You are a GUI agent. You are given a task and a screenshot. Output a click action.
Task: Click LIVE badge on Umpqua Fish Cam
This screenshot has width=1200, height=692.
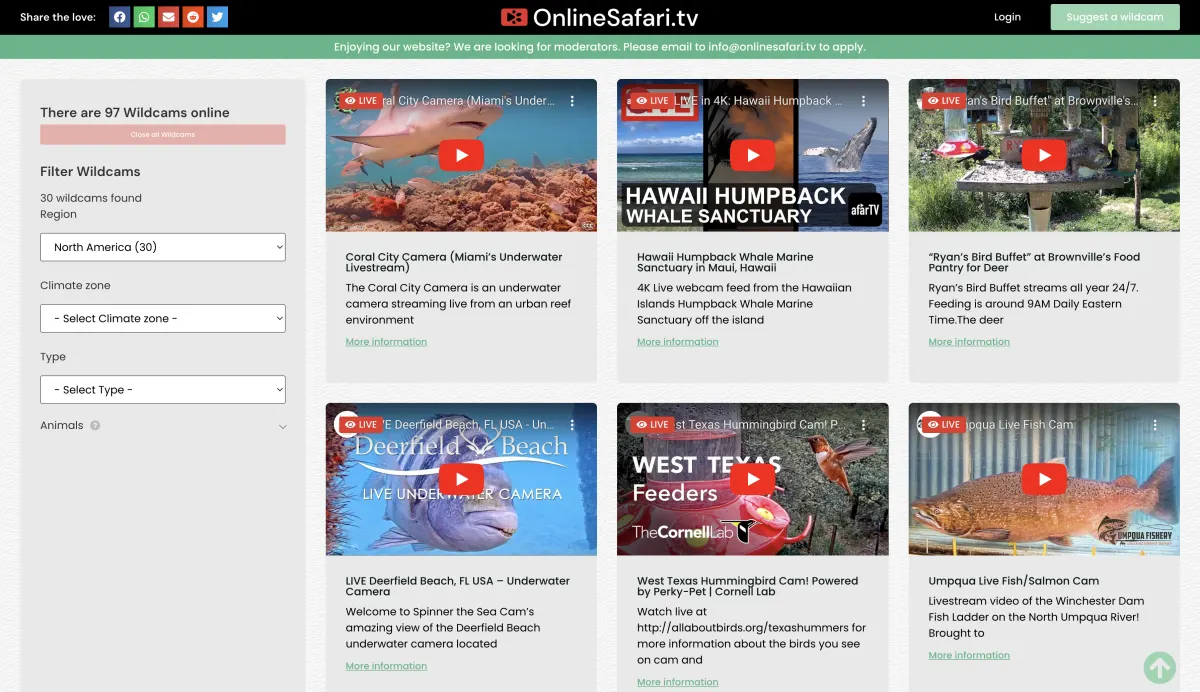click(943, 425)
